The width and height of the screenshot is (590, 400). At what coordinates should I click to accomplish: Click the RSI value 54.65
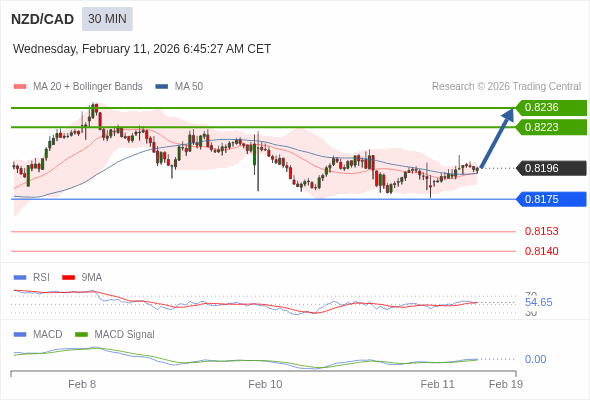(538, 302)
